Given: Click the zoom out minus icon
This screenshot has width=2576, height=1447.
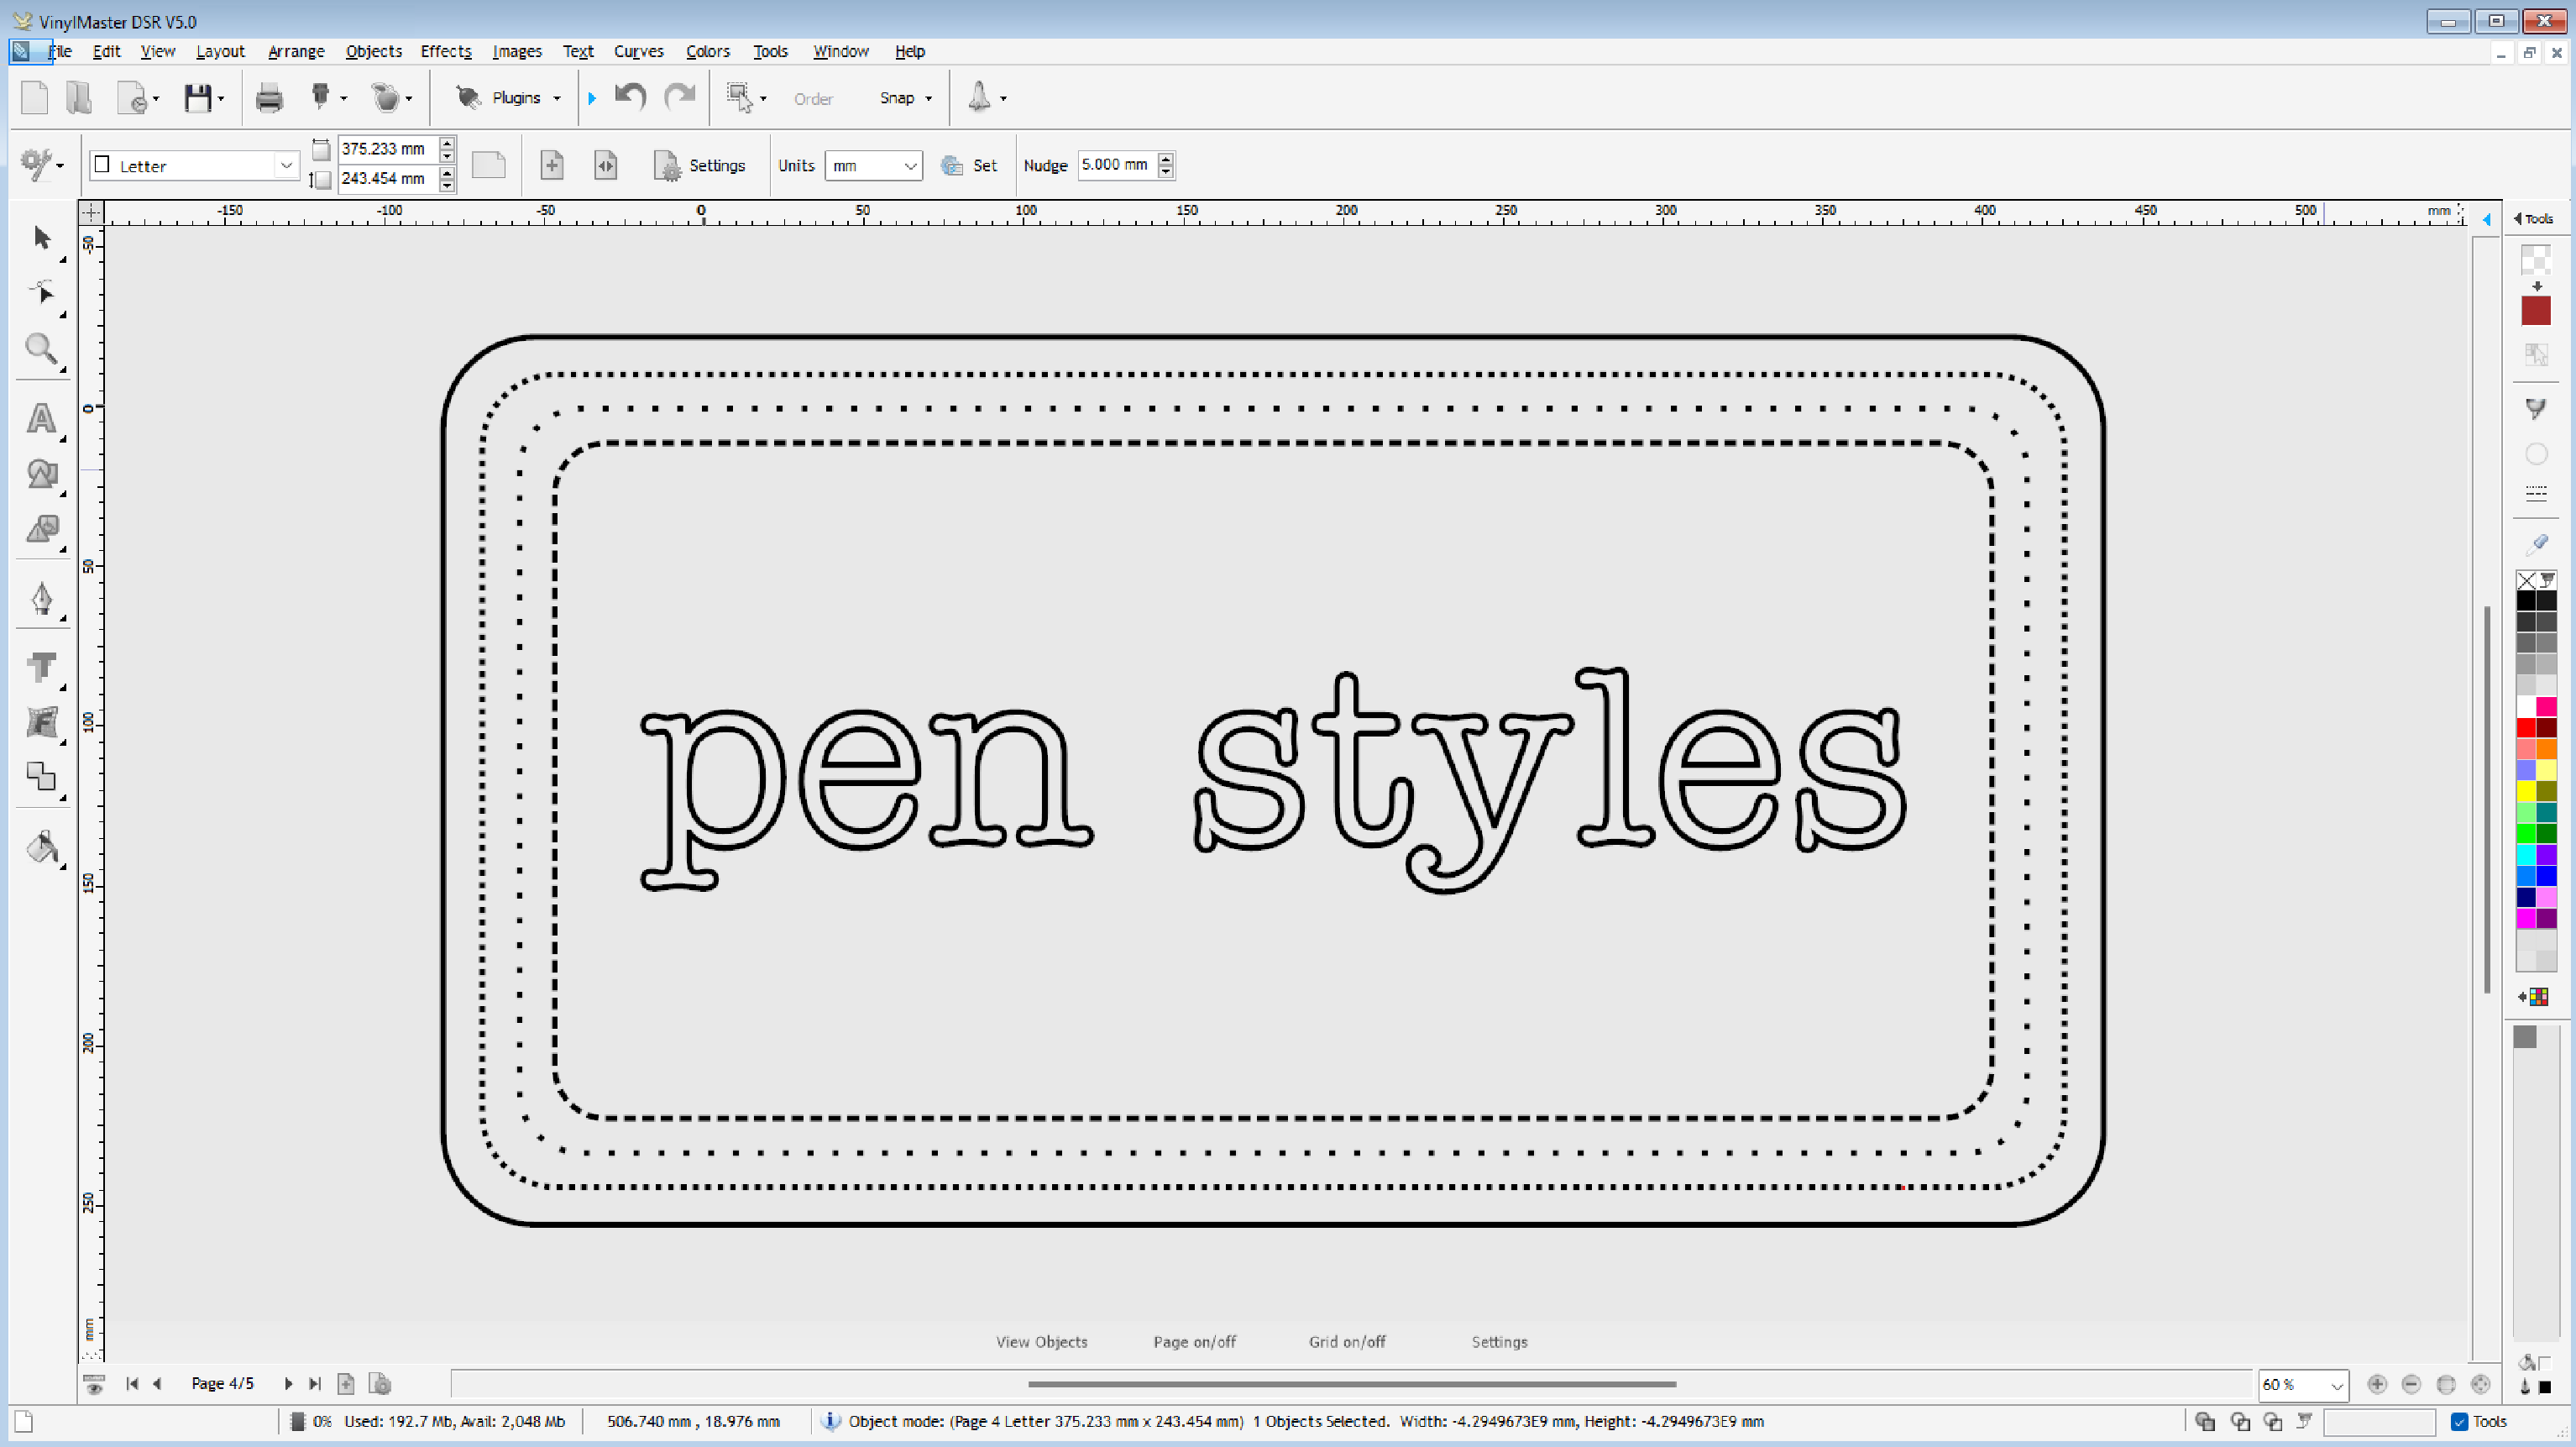Looking at the screenshot, I should coord(2411,1384).
